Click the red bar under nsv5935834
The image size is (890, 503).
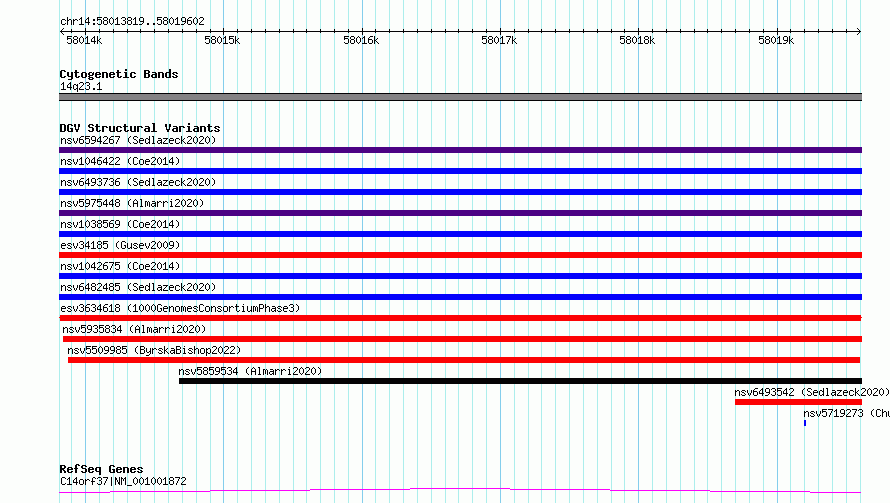(463, 339)
